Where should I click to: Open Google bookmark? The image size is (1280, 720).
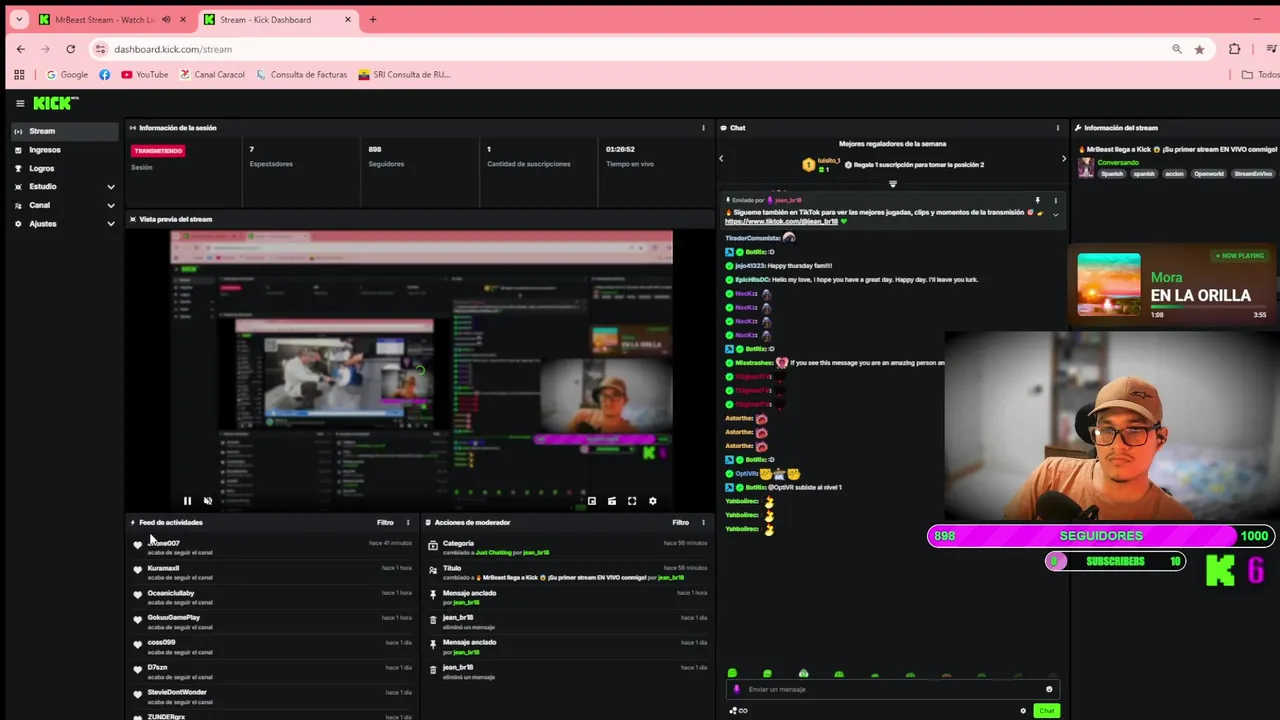(x=67, y=74)
